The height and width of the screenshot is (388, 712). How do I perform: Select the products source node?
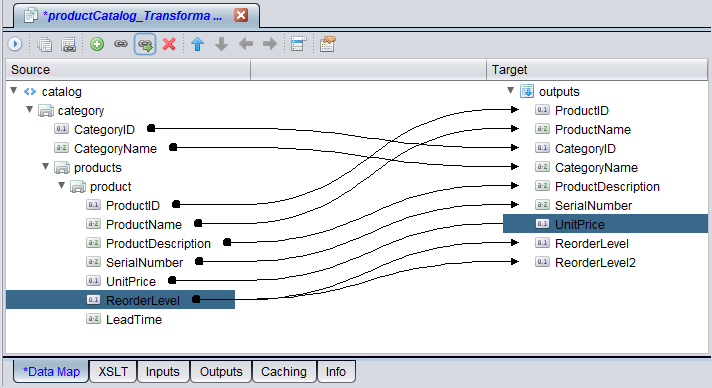tap(98, 168)
